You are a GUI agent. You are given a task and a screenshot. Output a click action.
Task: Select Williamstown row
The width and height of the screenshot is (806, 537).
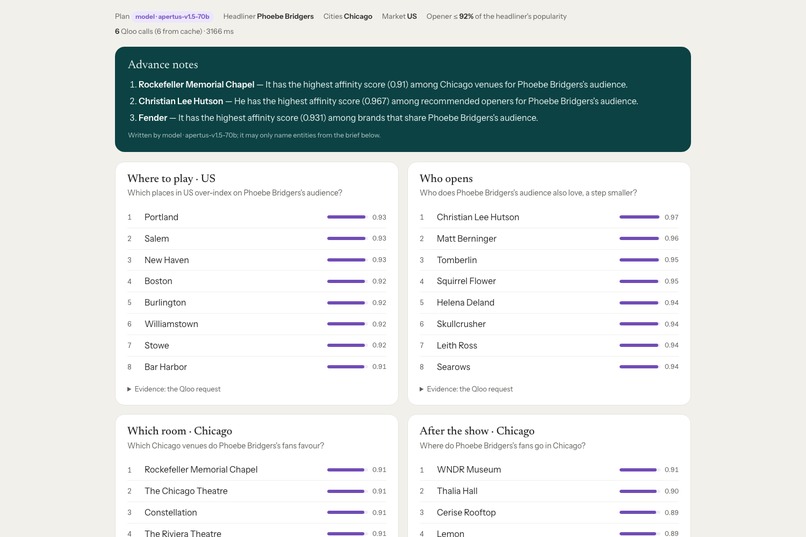pyautogui.click(x=257, y=324)
